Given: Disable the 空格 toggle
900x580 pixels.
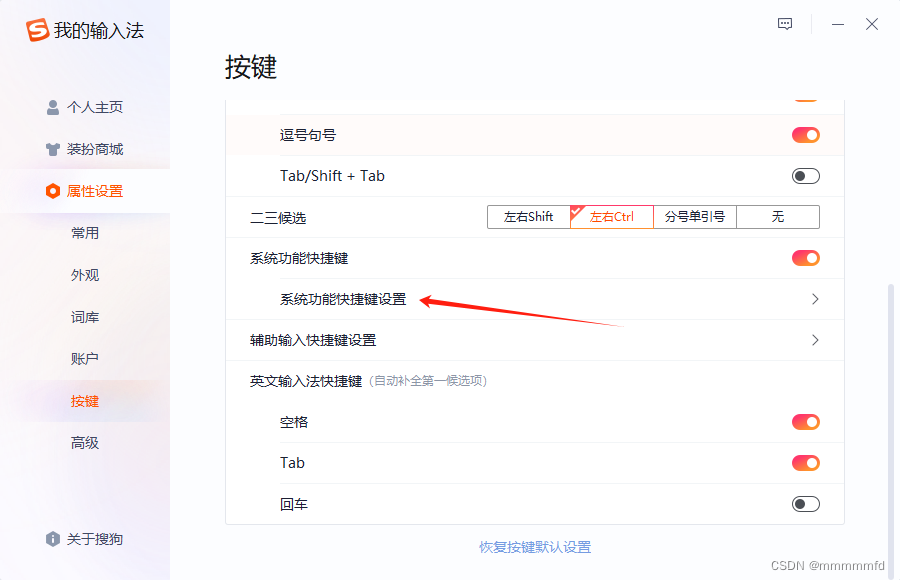Looking at the screenshot, I should point(806,422).
